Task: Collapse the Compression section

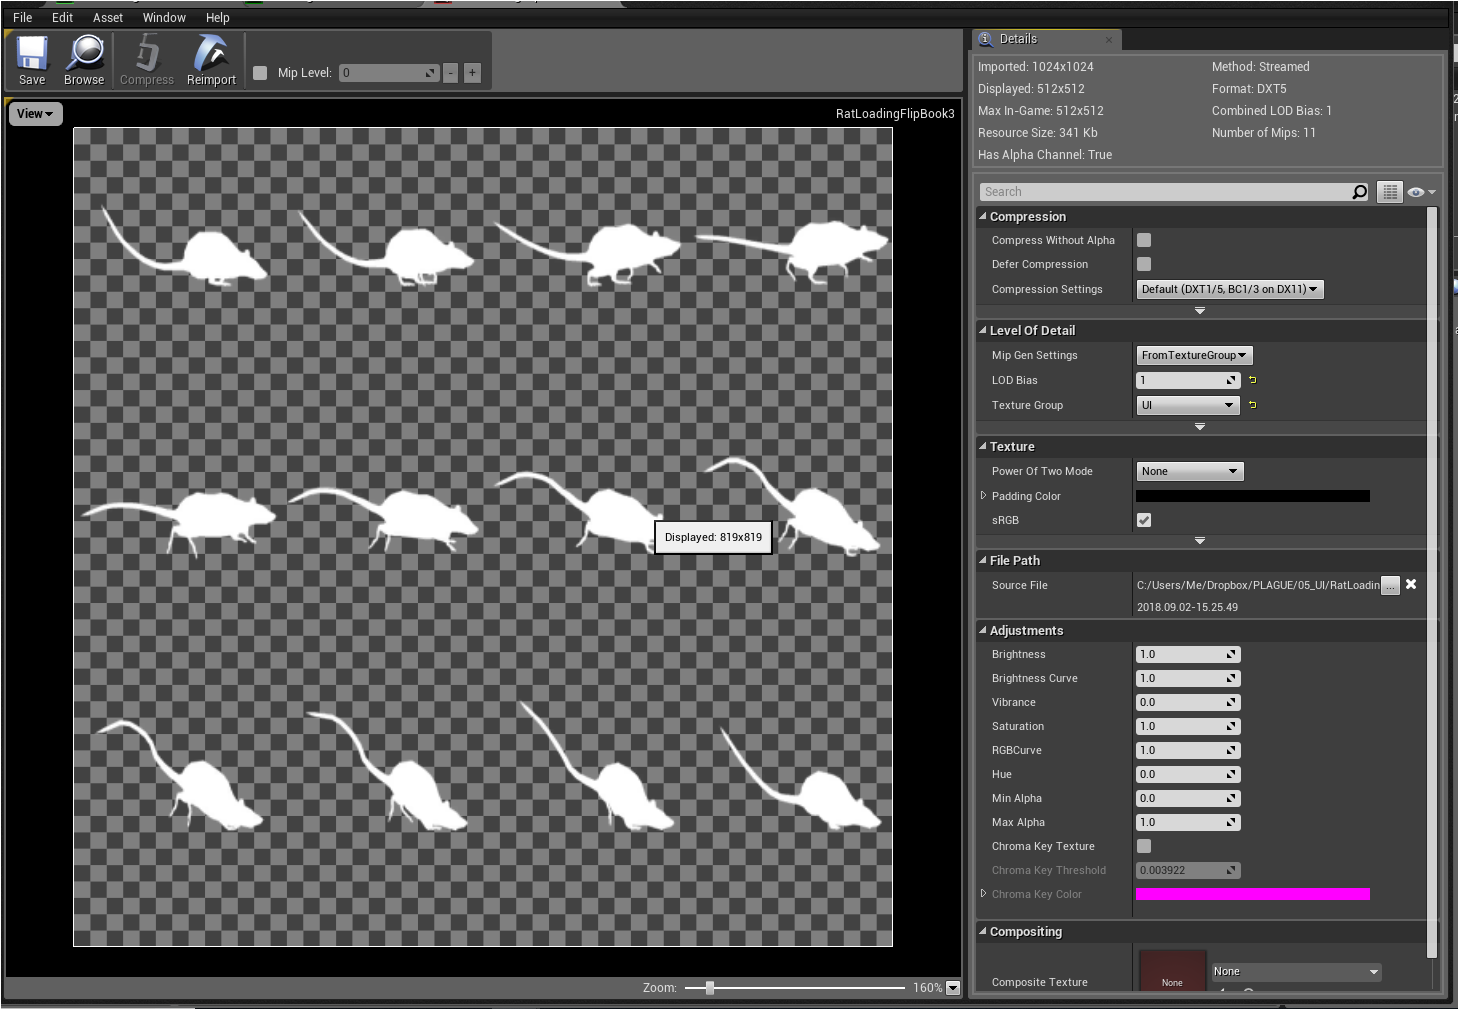Action: pyautogui.click(x=983, y=216)
